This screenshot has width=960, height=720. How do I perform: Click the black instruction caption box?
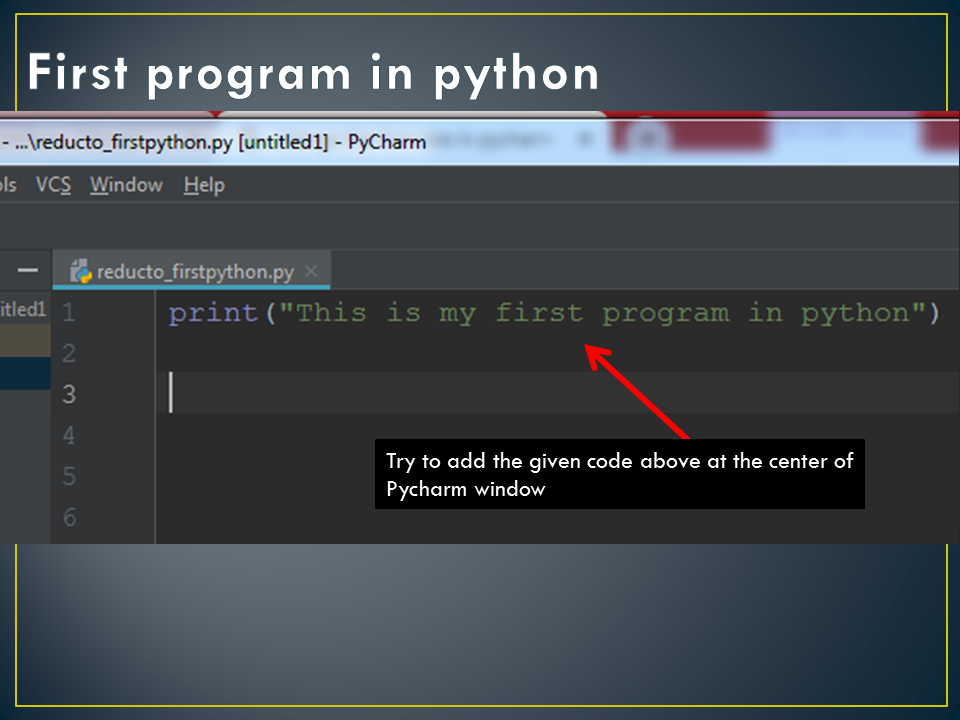(618, 474)
